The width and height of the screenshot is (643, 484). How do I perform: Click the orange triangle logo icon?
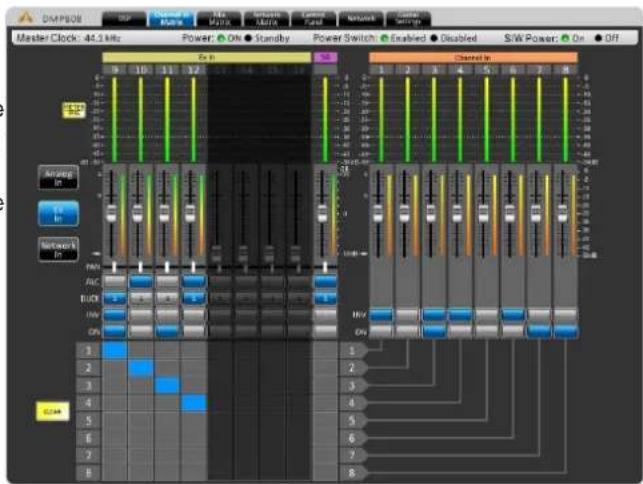(25, 18)
